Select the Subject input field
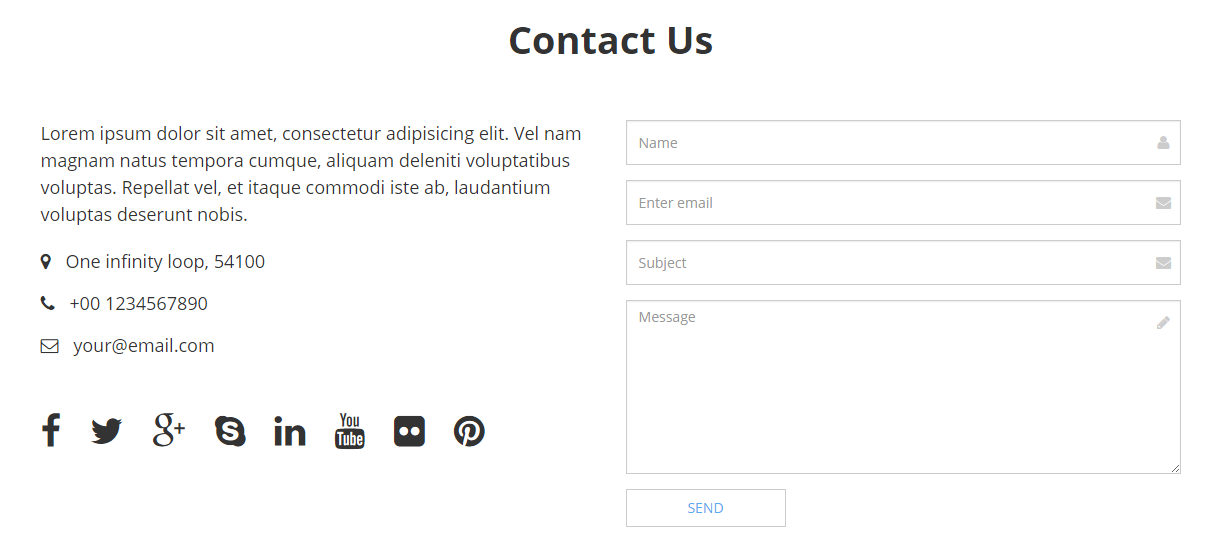 [903, 263]
